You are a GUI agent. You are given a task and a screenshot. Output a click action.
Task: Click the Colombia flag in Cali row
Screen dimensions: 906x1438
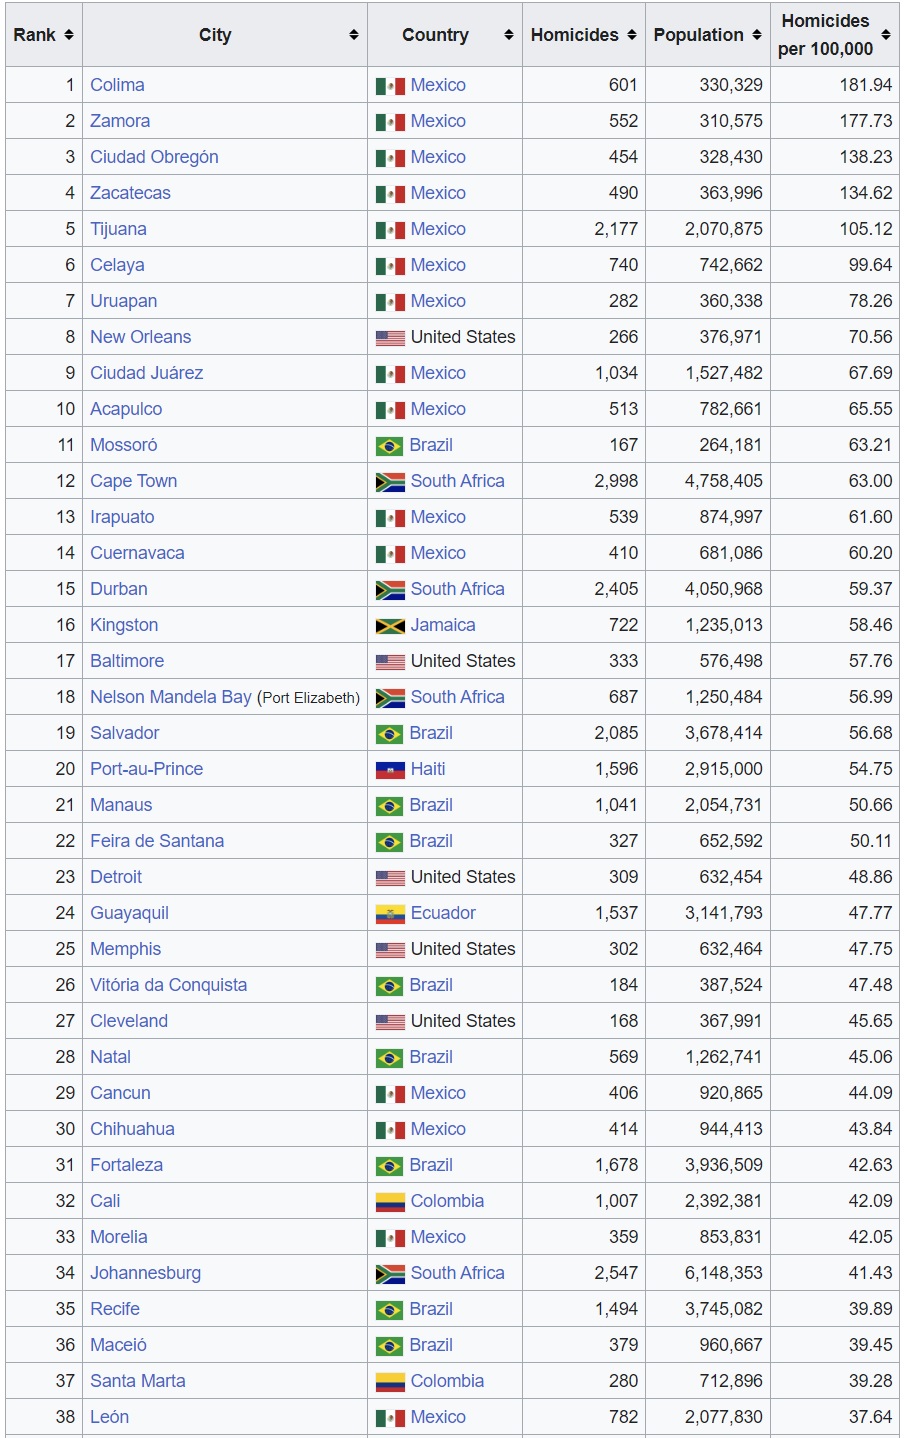pos(390,1202)
